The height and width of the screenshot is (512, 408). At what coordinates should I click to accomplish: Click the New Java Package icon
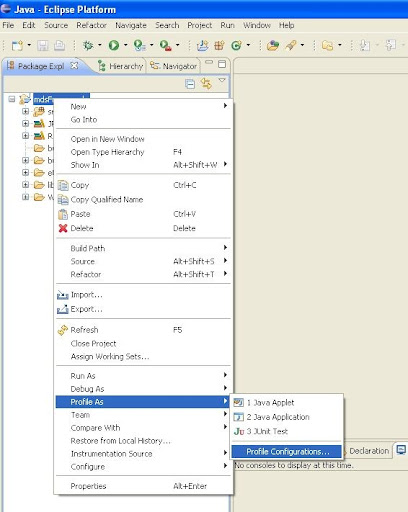219,45
